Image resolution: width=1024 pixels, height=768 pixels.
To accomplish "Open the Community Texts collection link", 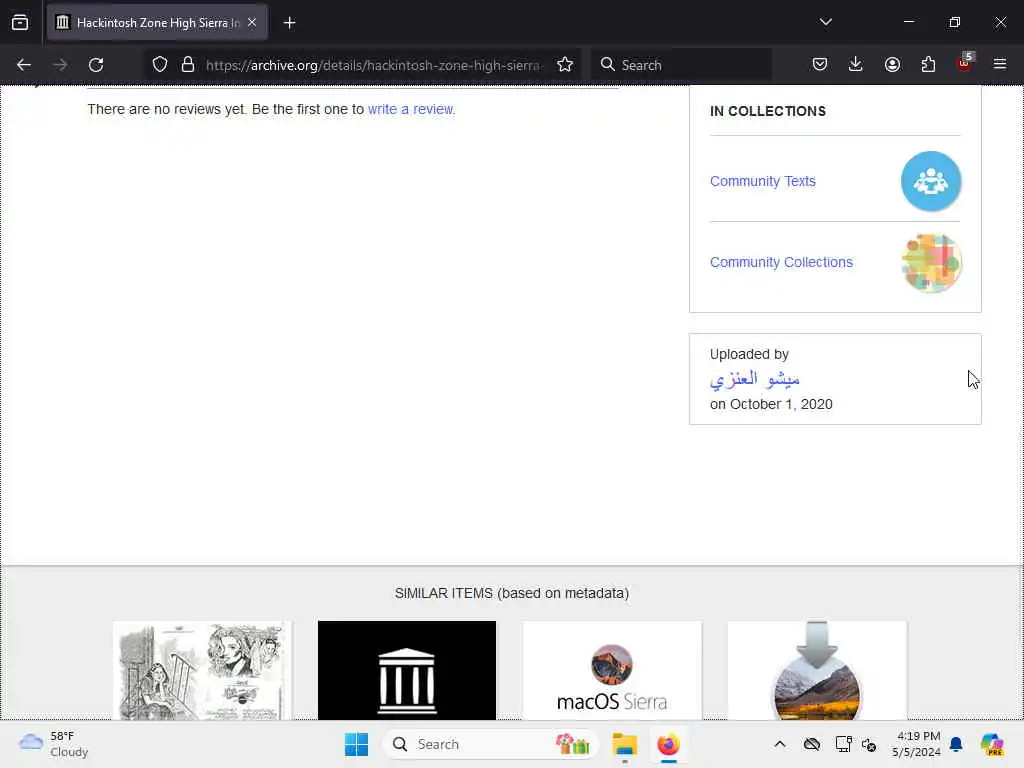I will pos(763,181).
